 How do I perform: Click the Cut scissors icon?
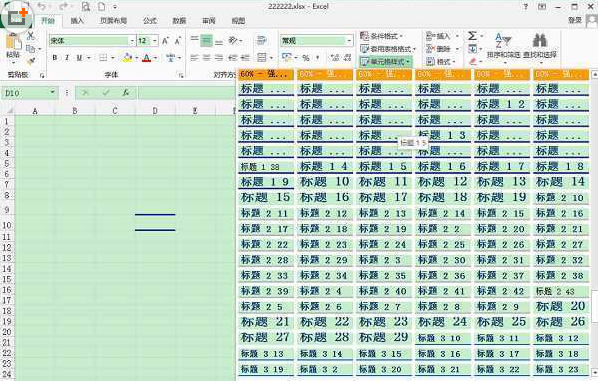[31, 37]
